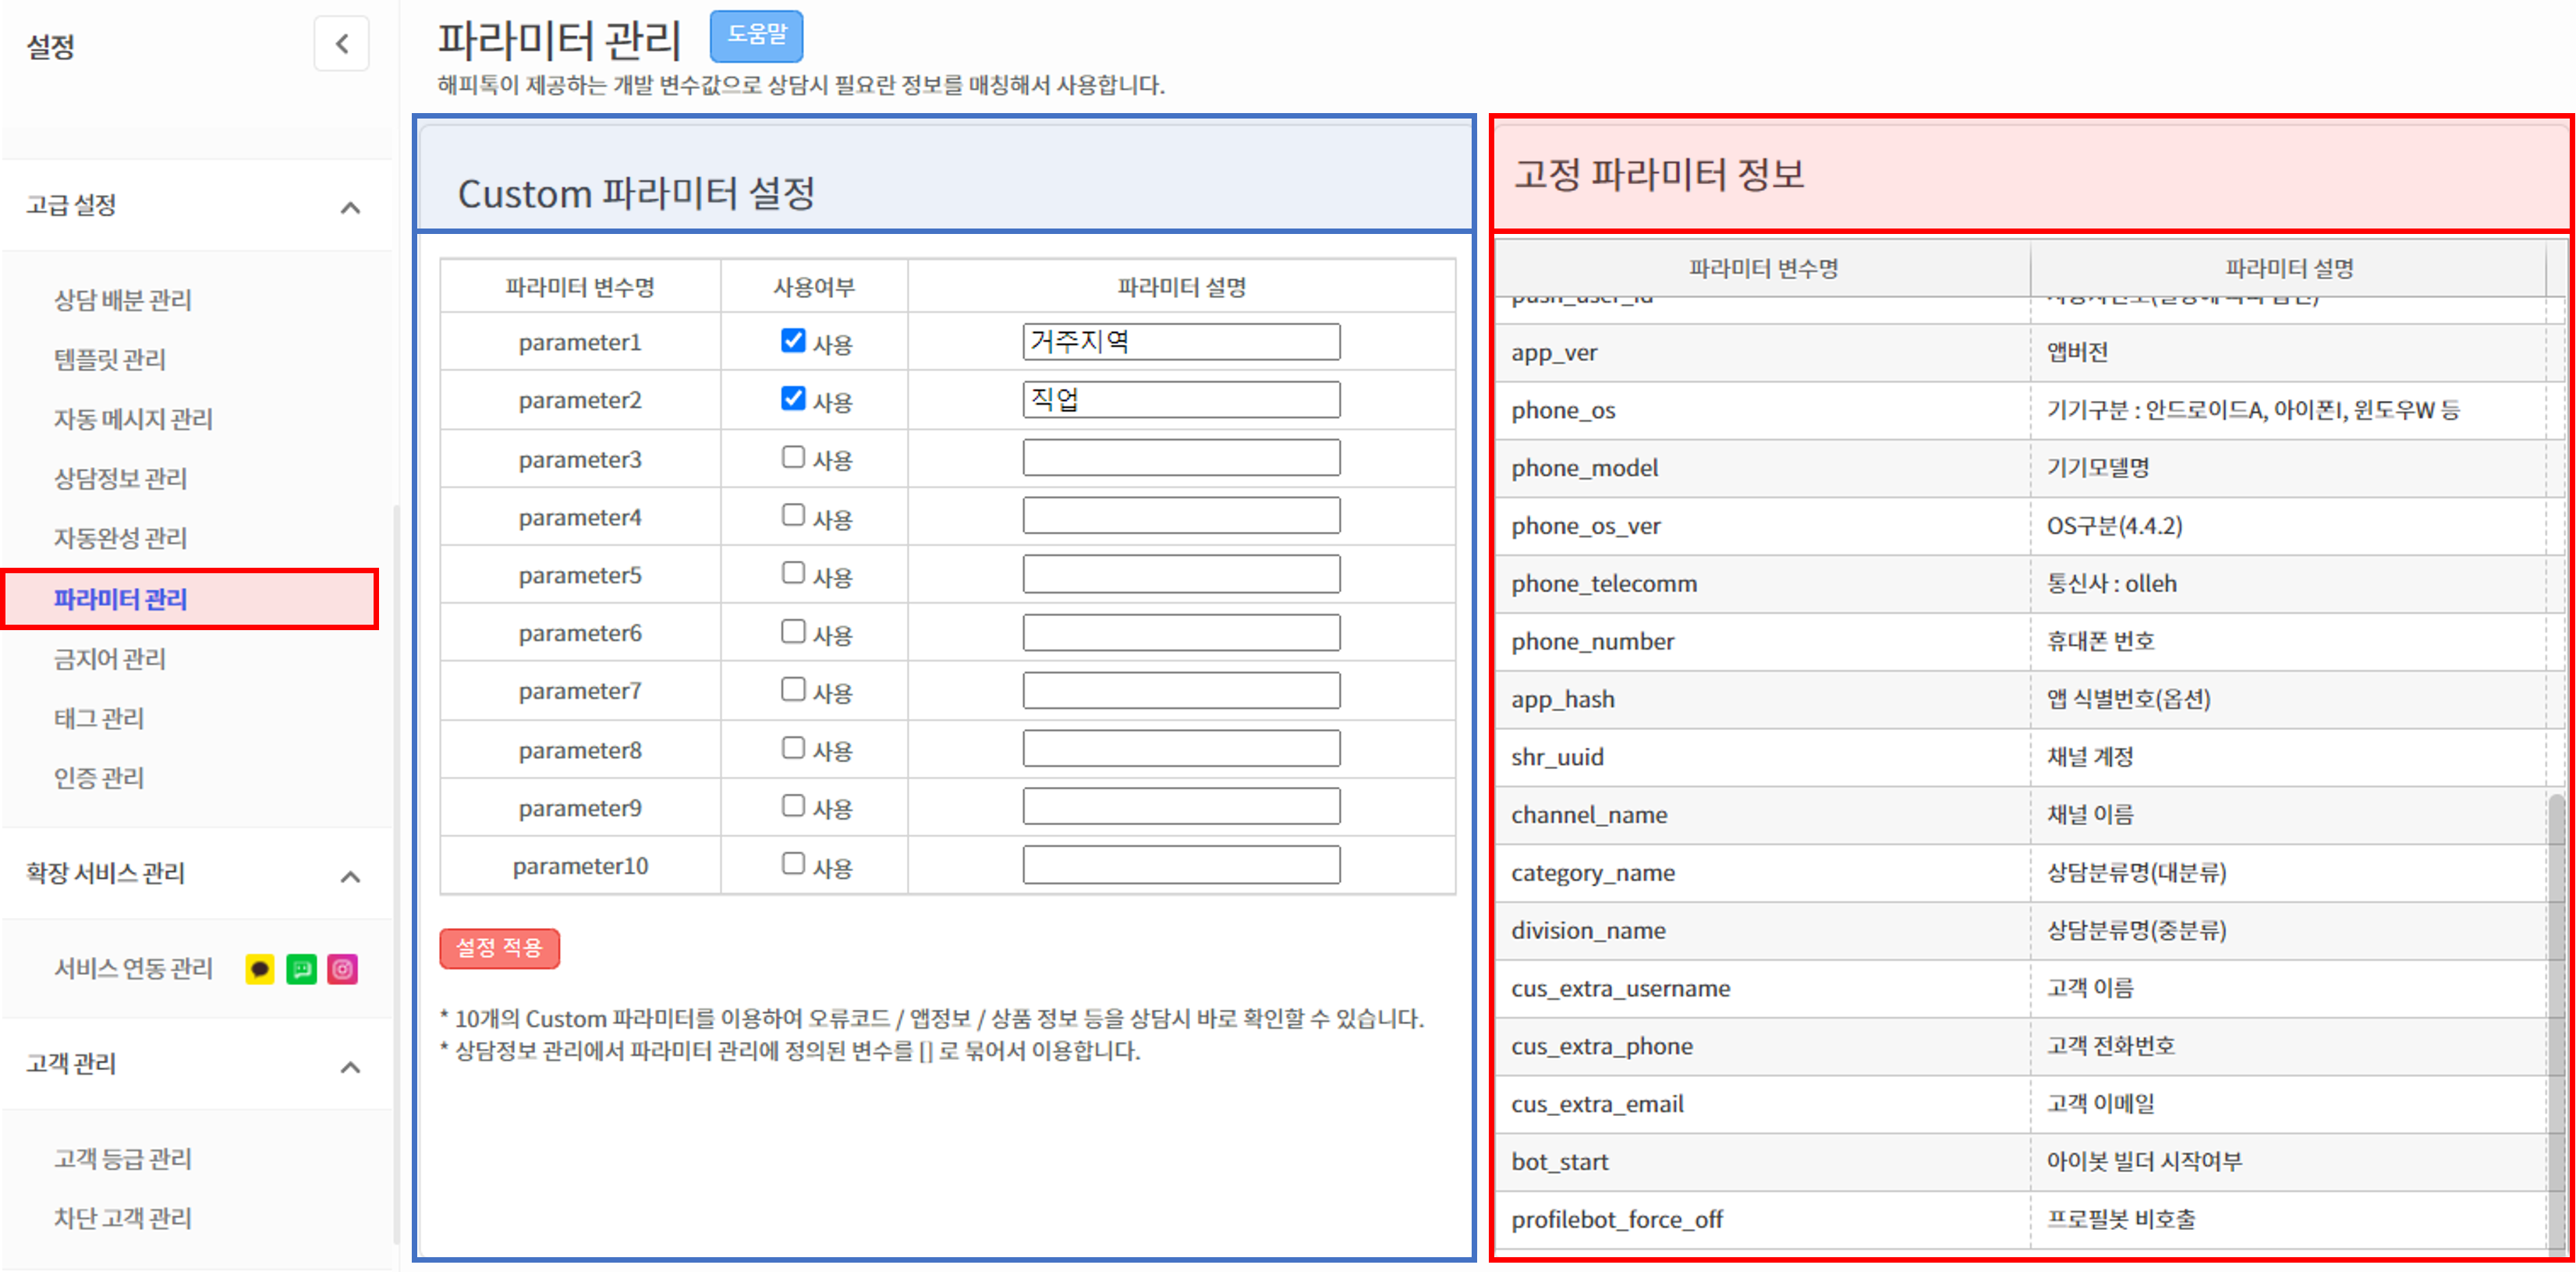Open the 템플릿 관리 menu item
This screenshot has width=2576, height=1272.
[110, 359]
